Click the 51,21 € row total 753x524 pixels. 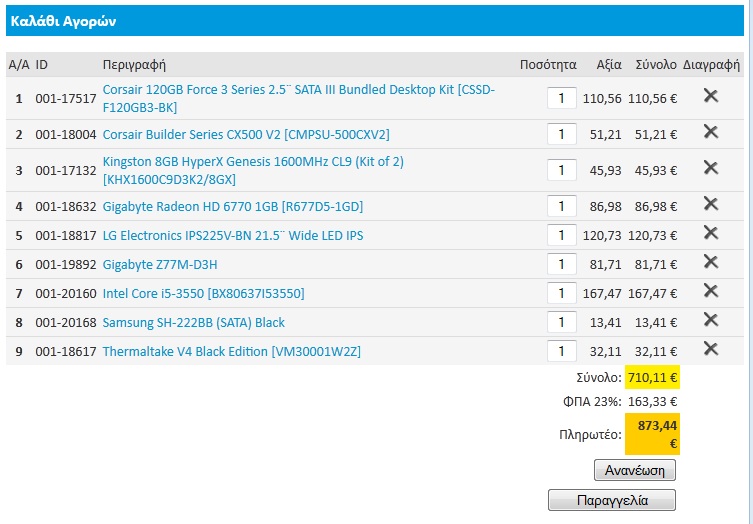656,134
